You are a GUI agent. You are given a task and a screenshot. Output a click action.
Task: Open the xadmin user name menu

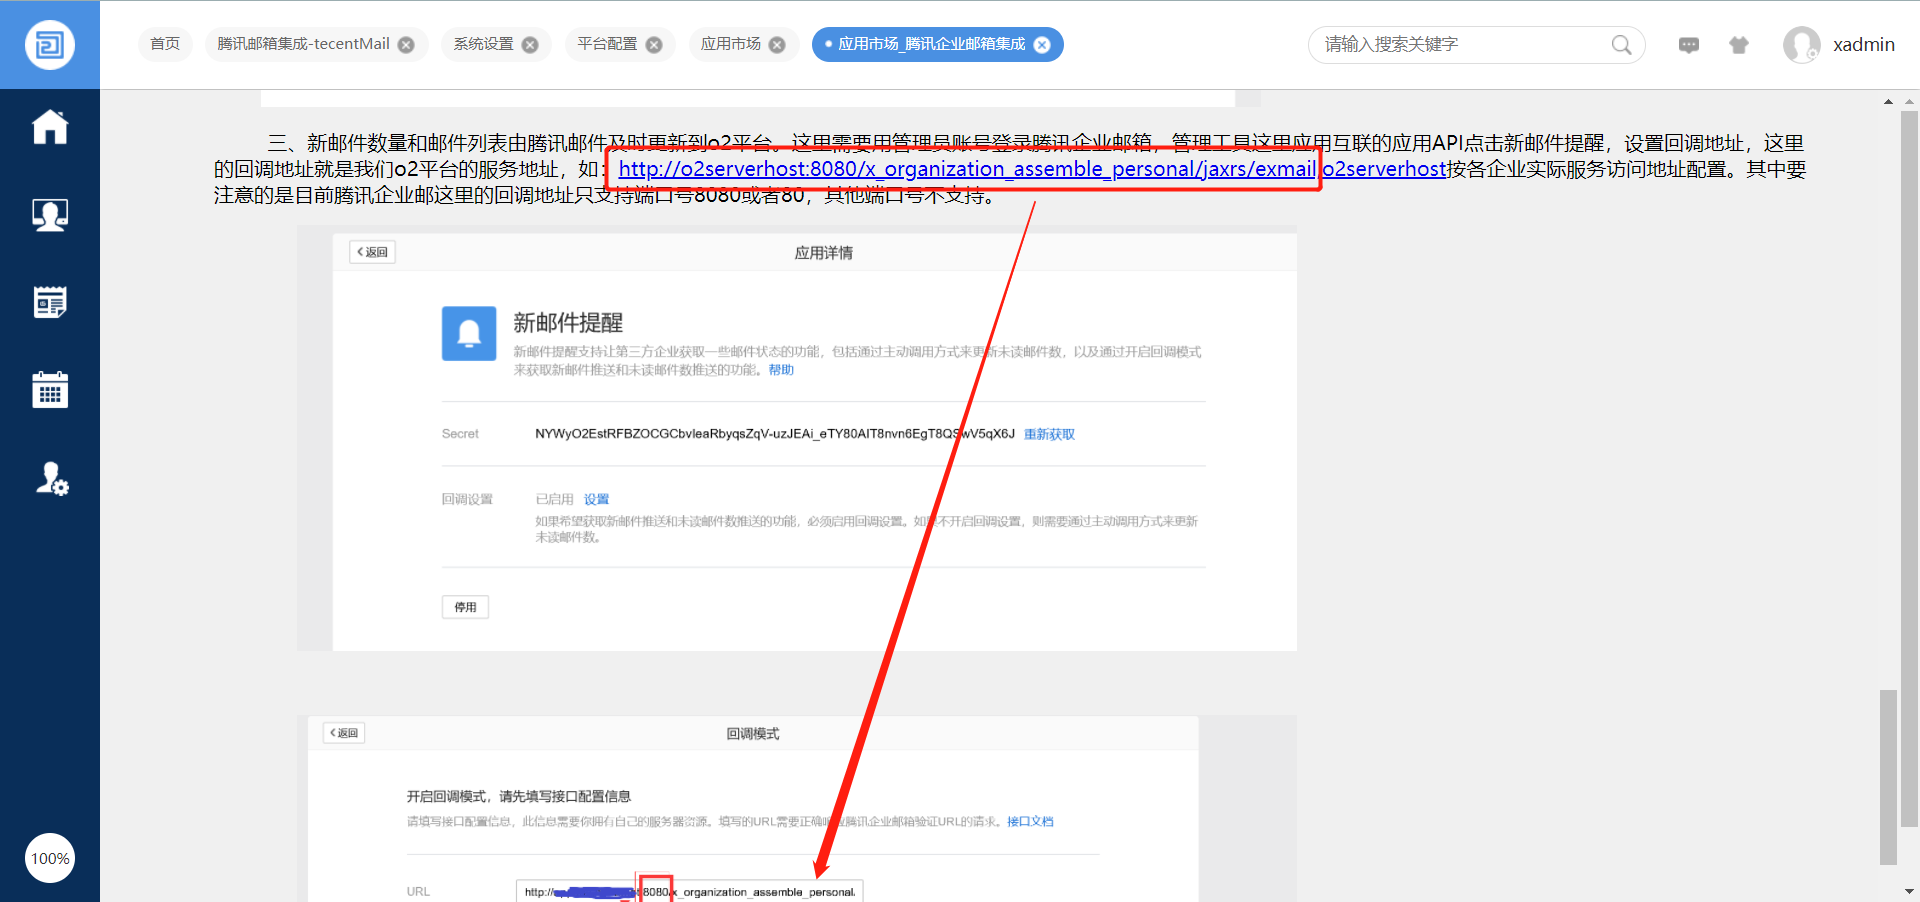tap(1864, 45)
